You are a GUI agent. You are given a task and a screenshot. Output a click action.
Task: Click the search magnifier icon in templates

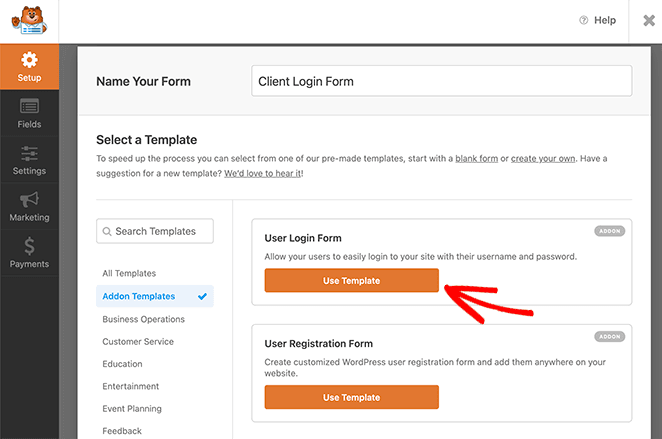click(x=105, y=232)
